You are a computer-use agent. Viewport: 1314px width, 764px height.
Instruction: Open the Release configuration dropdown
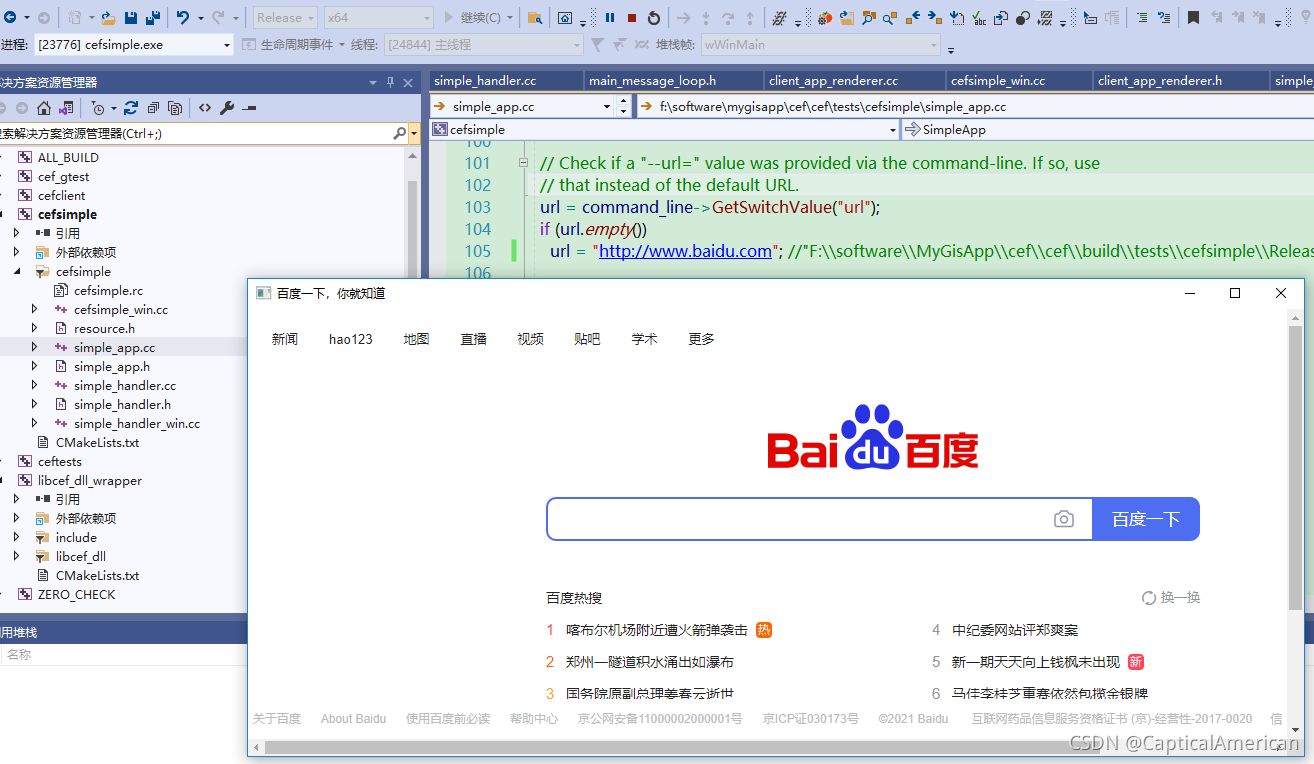285,17
